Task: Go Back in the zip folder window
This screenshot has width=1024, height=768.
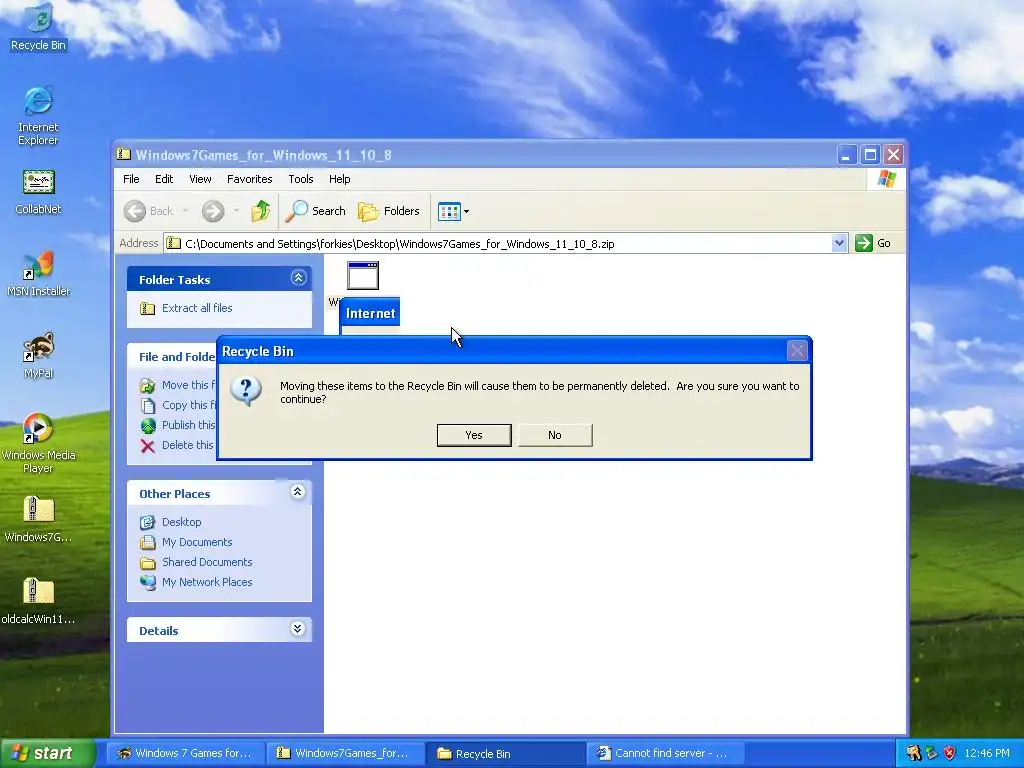Action: click(150, 211)
